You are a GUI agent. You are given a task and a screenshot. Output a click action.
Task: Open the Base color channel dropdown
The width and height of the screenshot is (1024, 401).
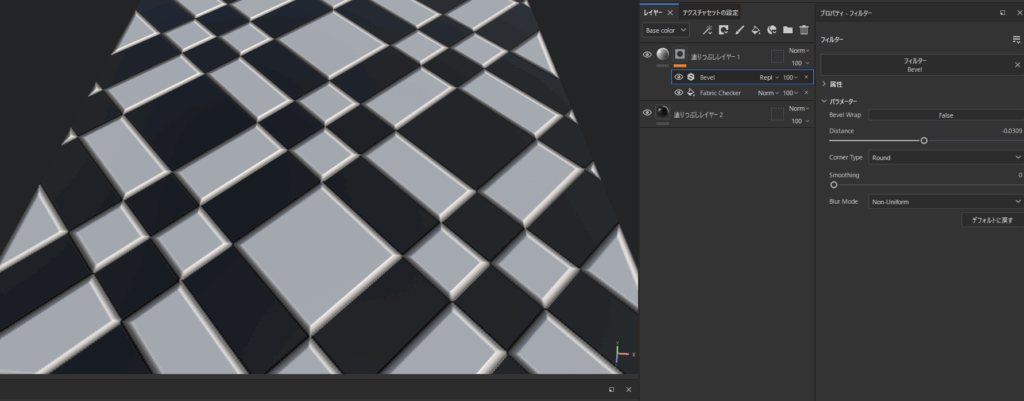(x=666, y=30)
